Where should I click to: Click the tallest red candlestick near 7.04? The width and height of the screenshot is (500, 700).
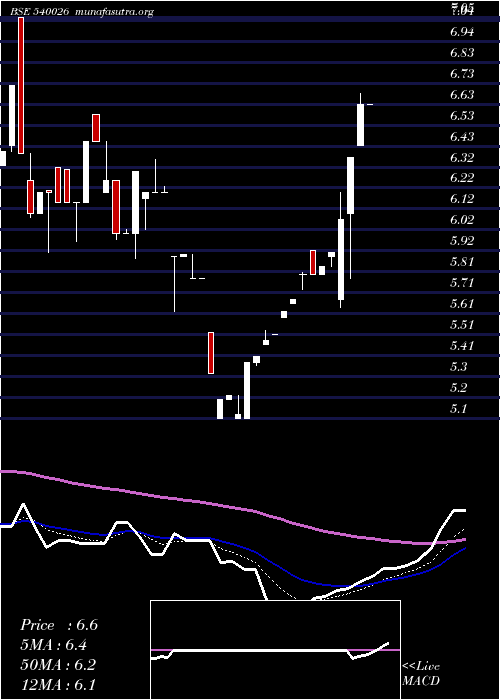point(21,86)
